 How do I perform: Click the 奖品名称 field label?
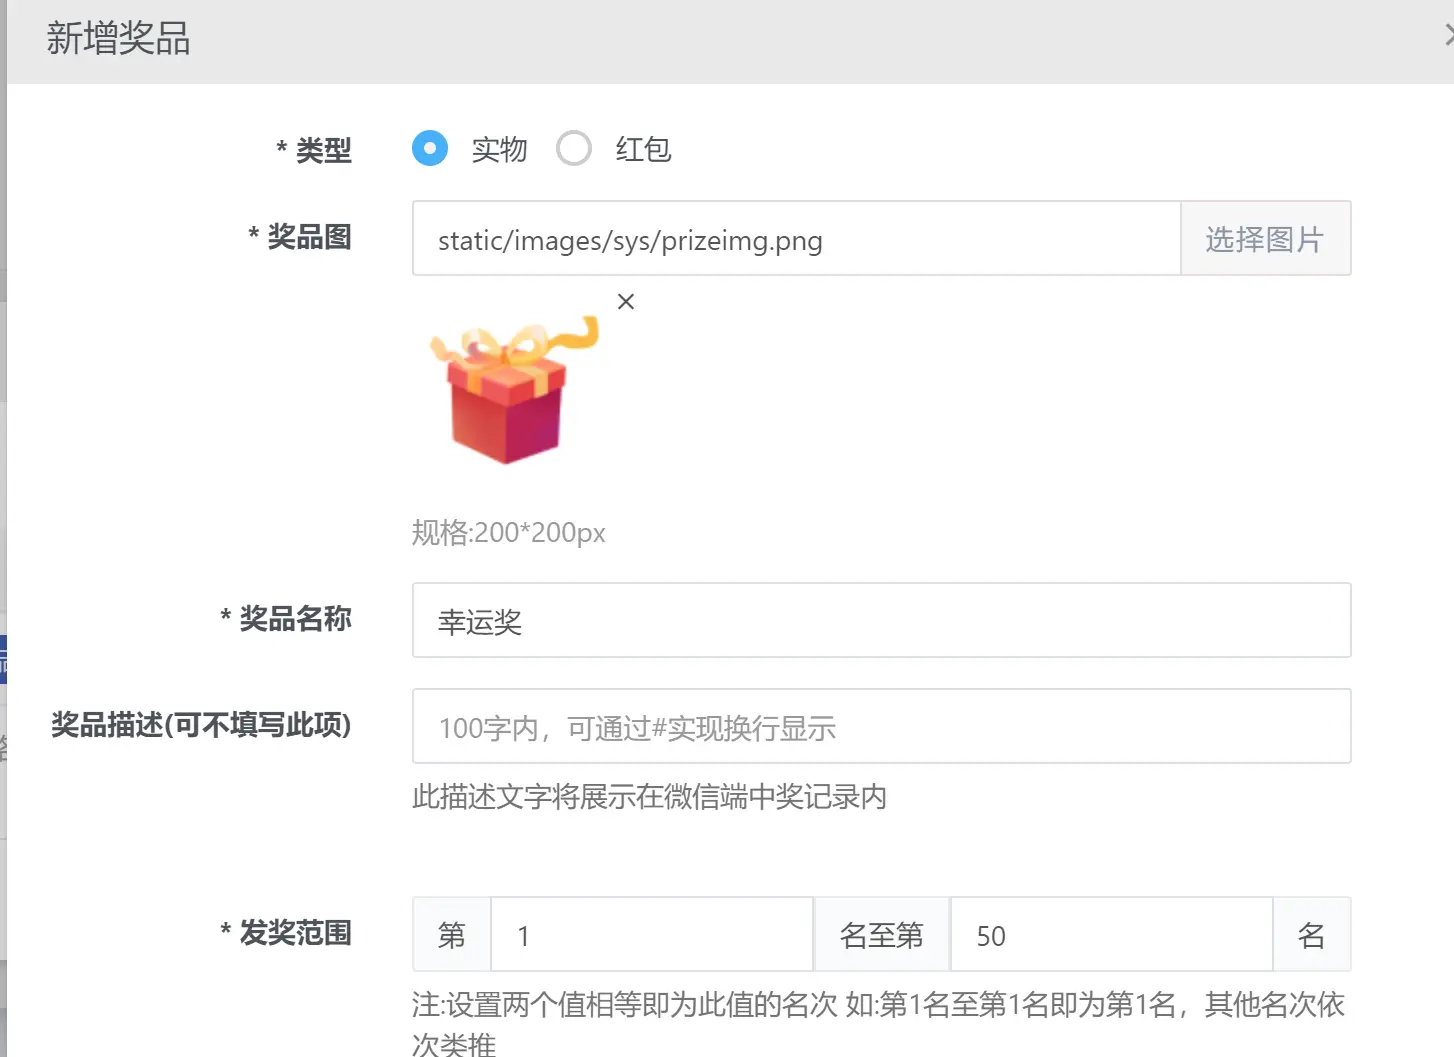tap(295, 619)
